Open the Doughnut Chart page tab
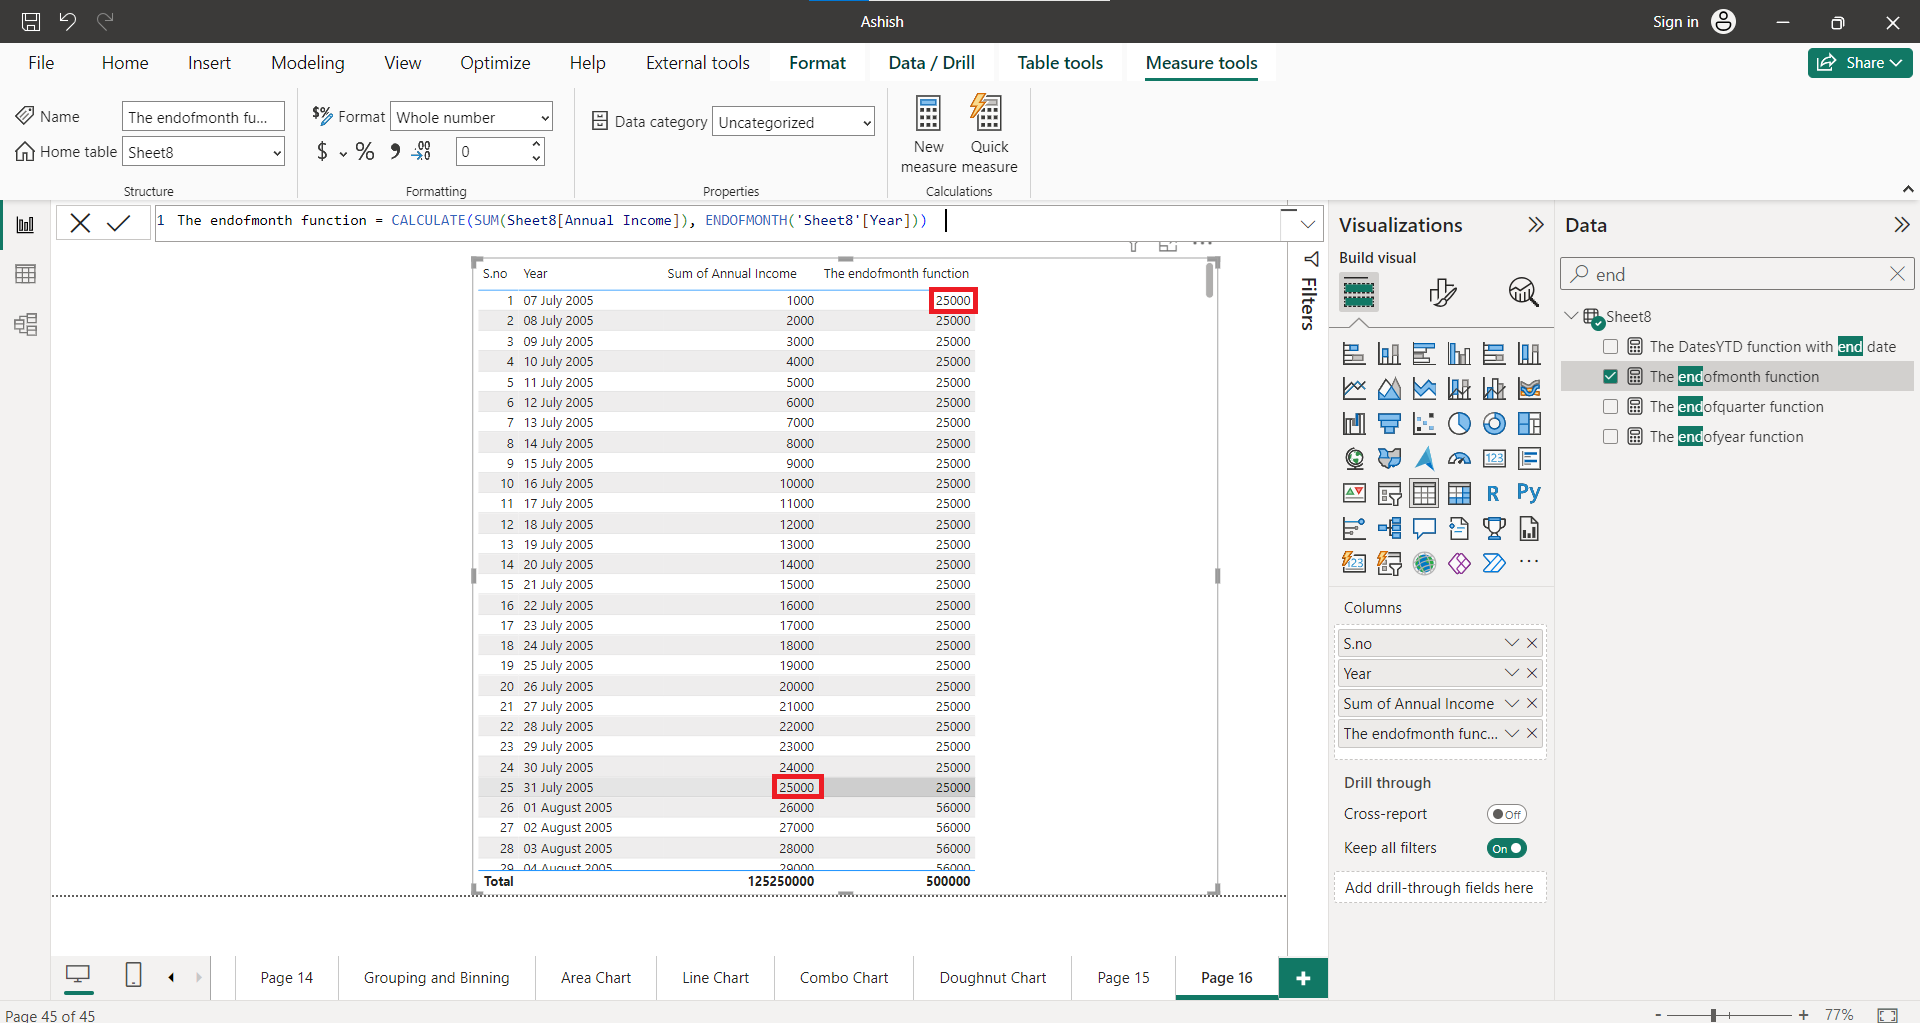1920x1023 pixels. 991,977
